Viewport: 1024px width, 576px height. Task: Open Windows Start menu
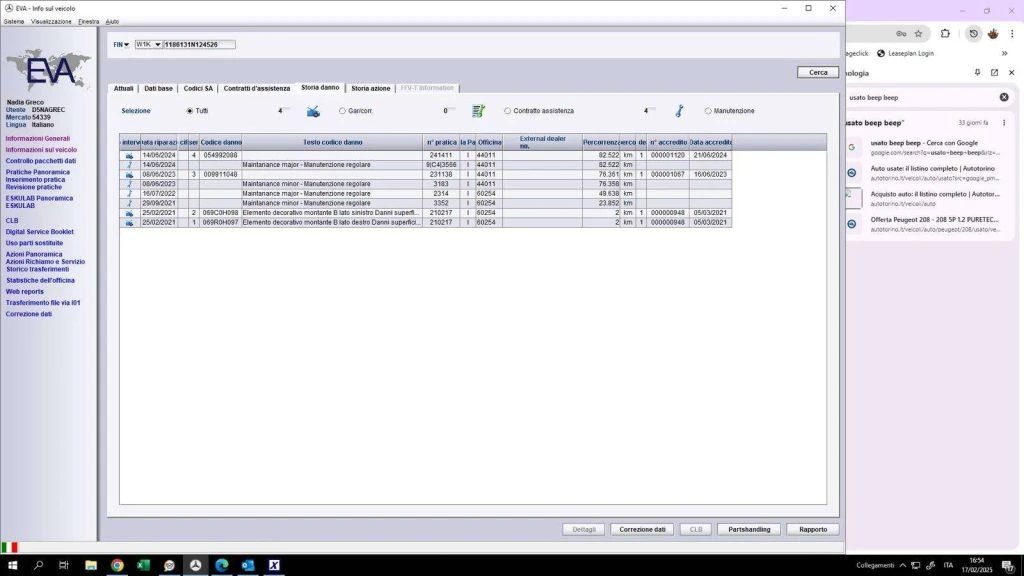tap(12, 565)
